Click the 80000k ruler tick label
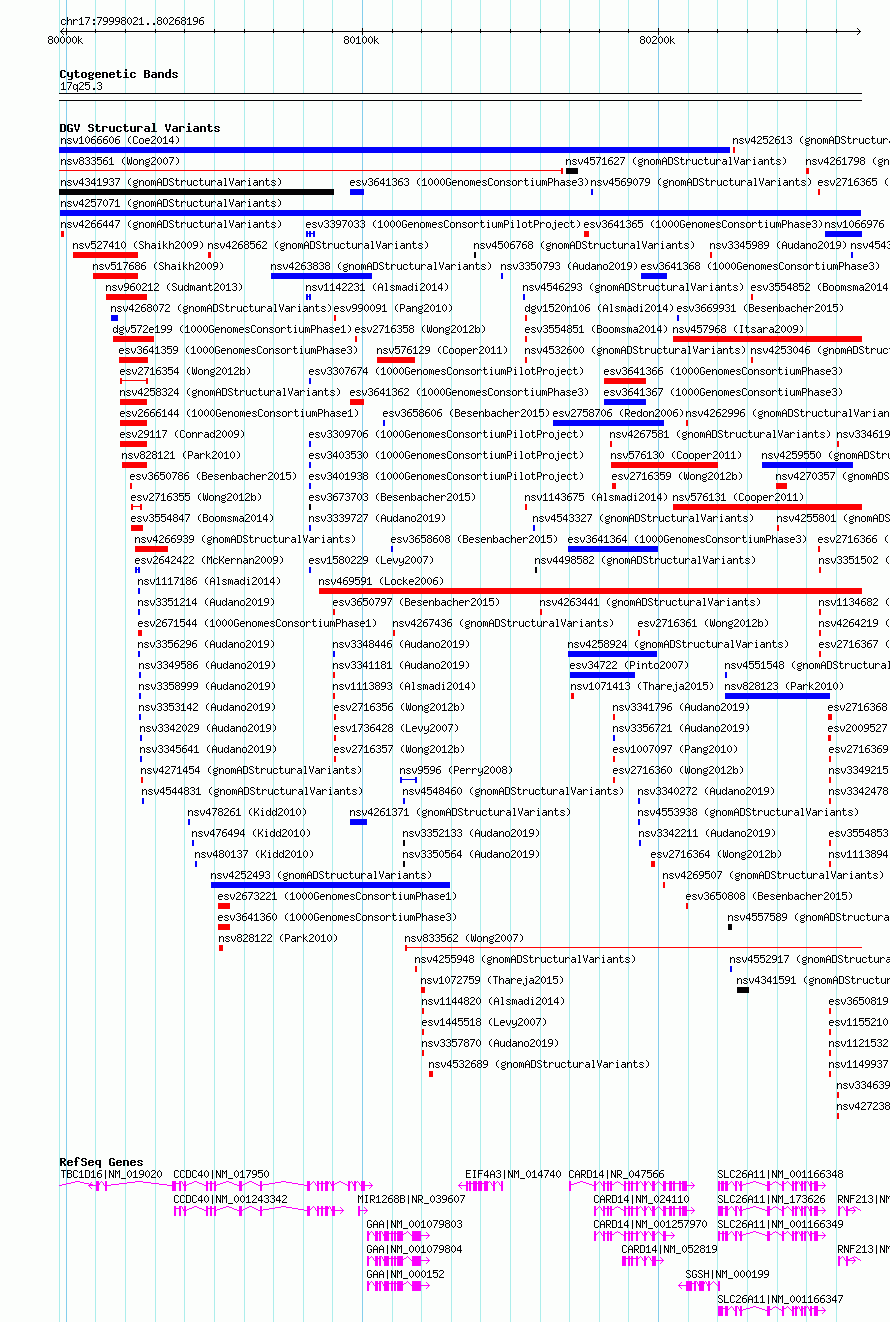The image size is (890, 1322). (65, 41)
